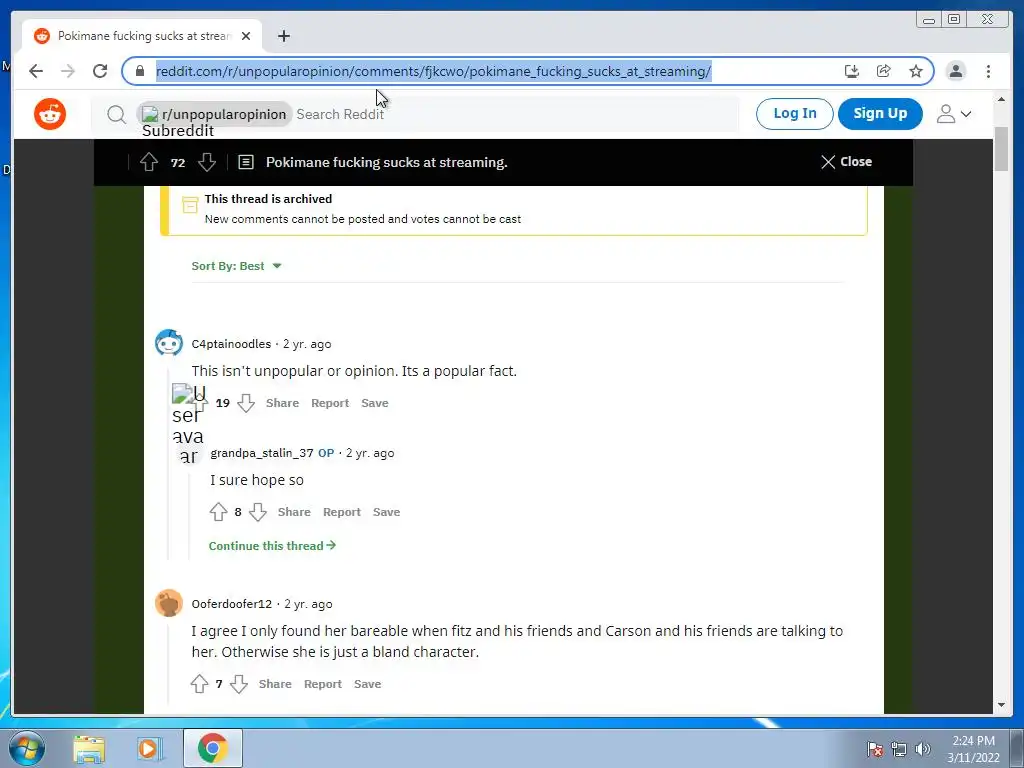Click the page's vertical scrollbar thumb

(1001, 149)
